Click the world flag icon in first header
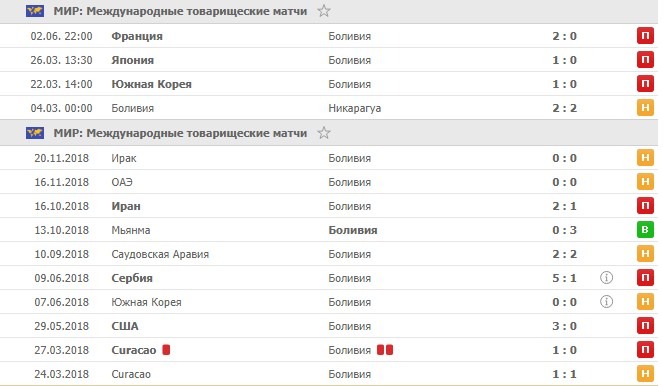This screenshot has width=663, height=386. point(35,11)
